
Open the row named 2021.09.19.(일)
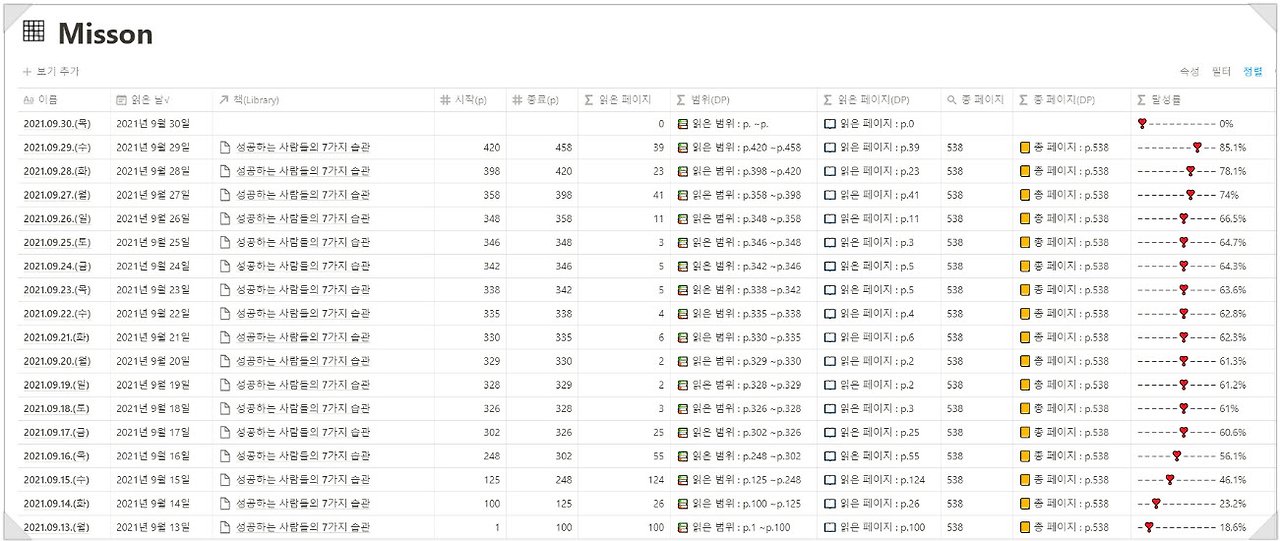pos(58,385)
